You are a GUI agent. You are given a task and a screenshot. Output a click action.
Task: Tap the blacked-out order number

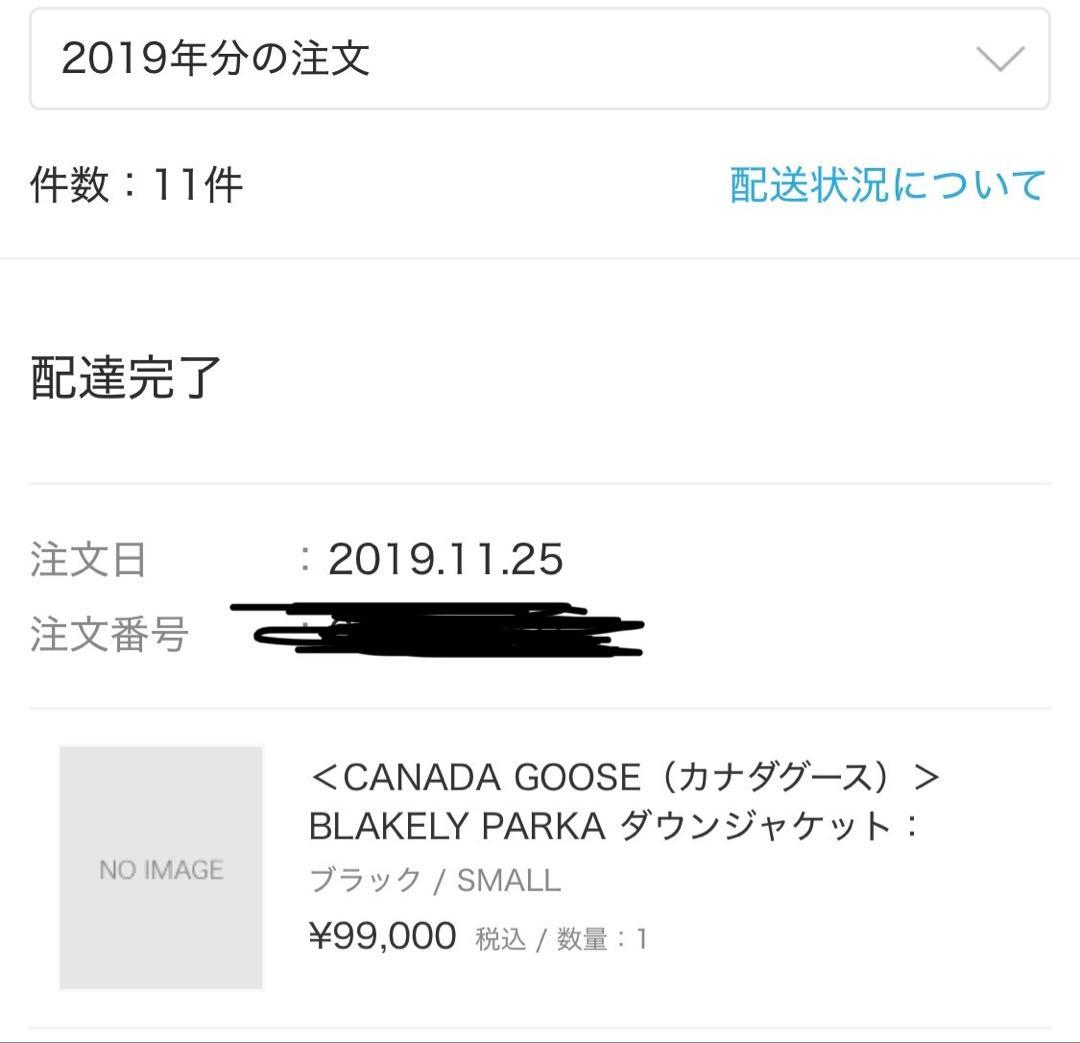click(440, 630)
